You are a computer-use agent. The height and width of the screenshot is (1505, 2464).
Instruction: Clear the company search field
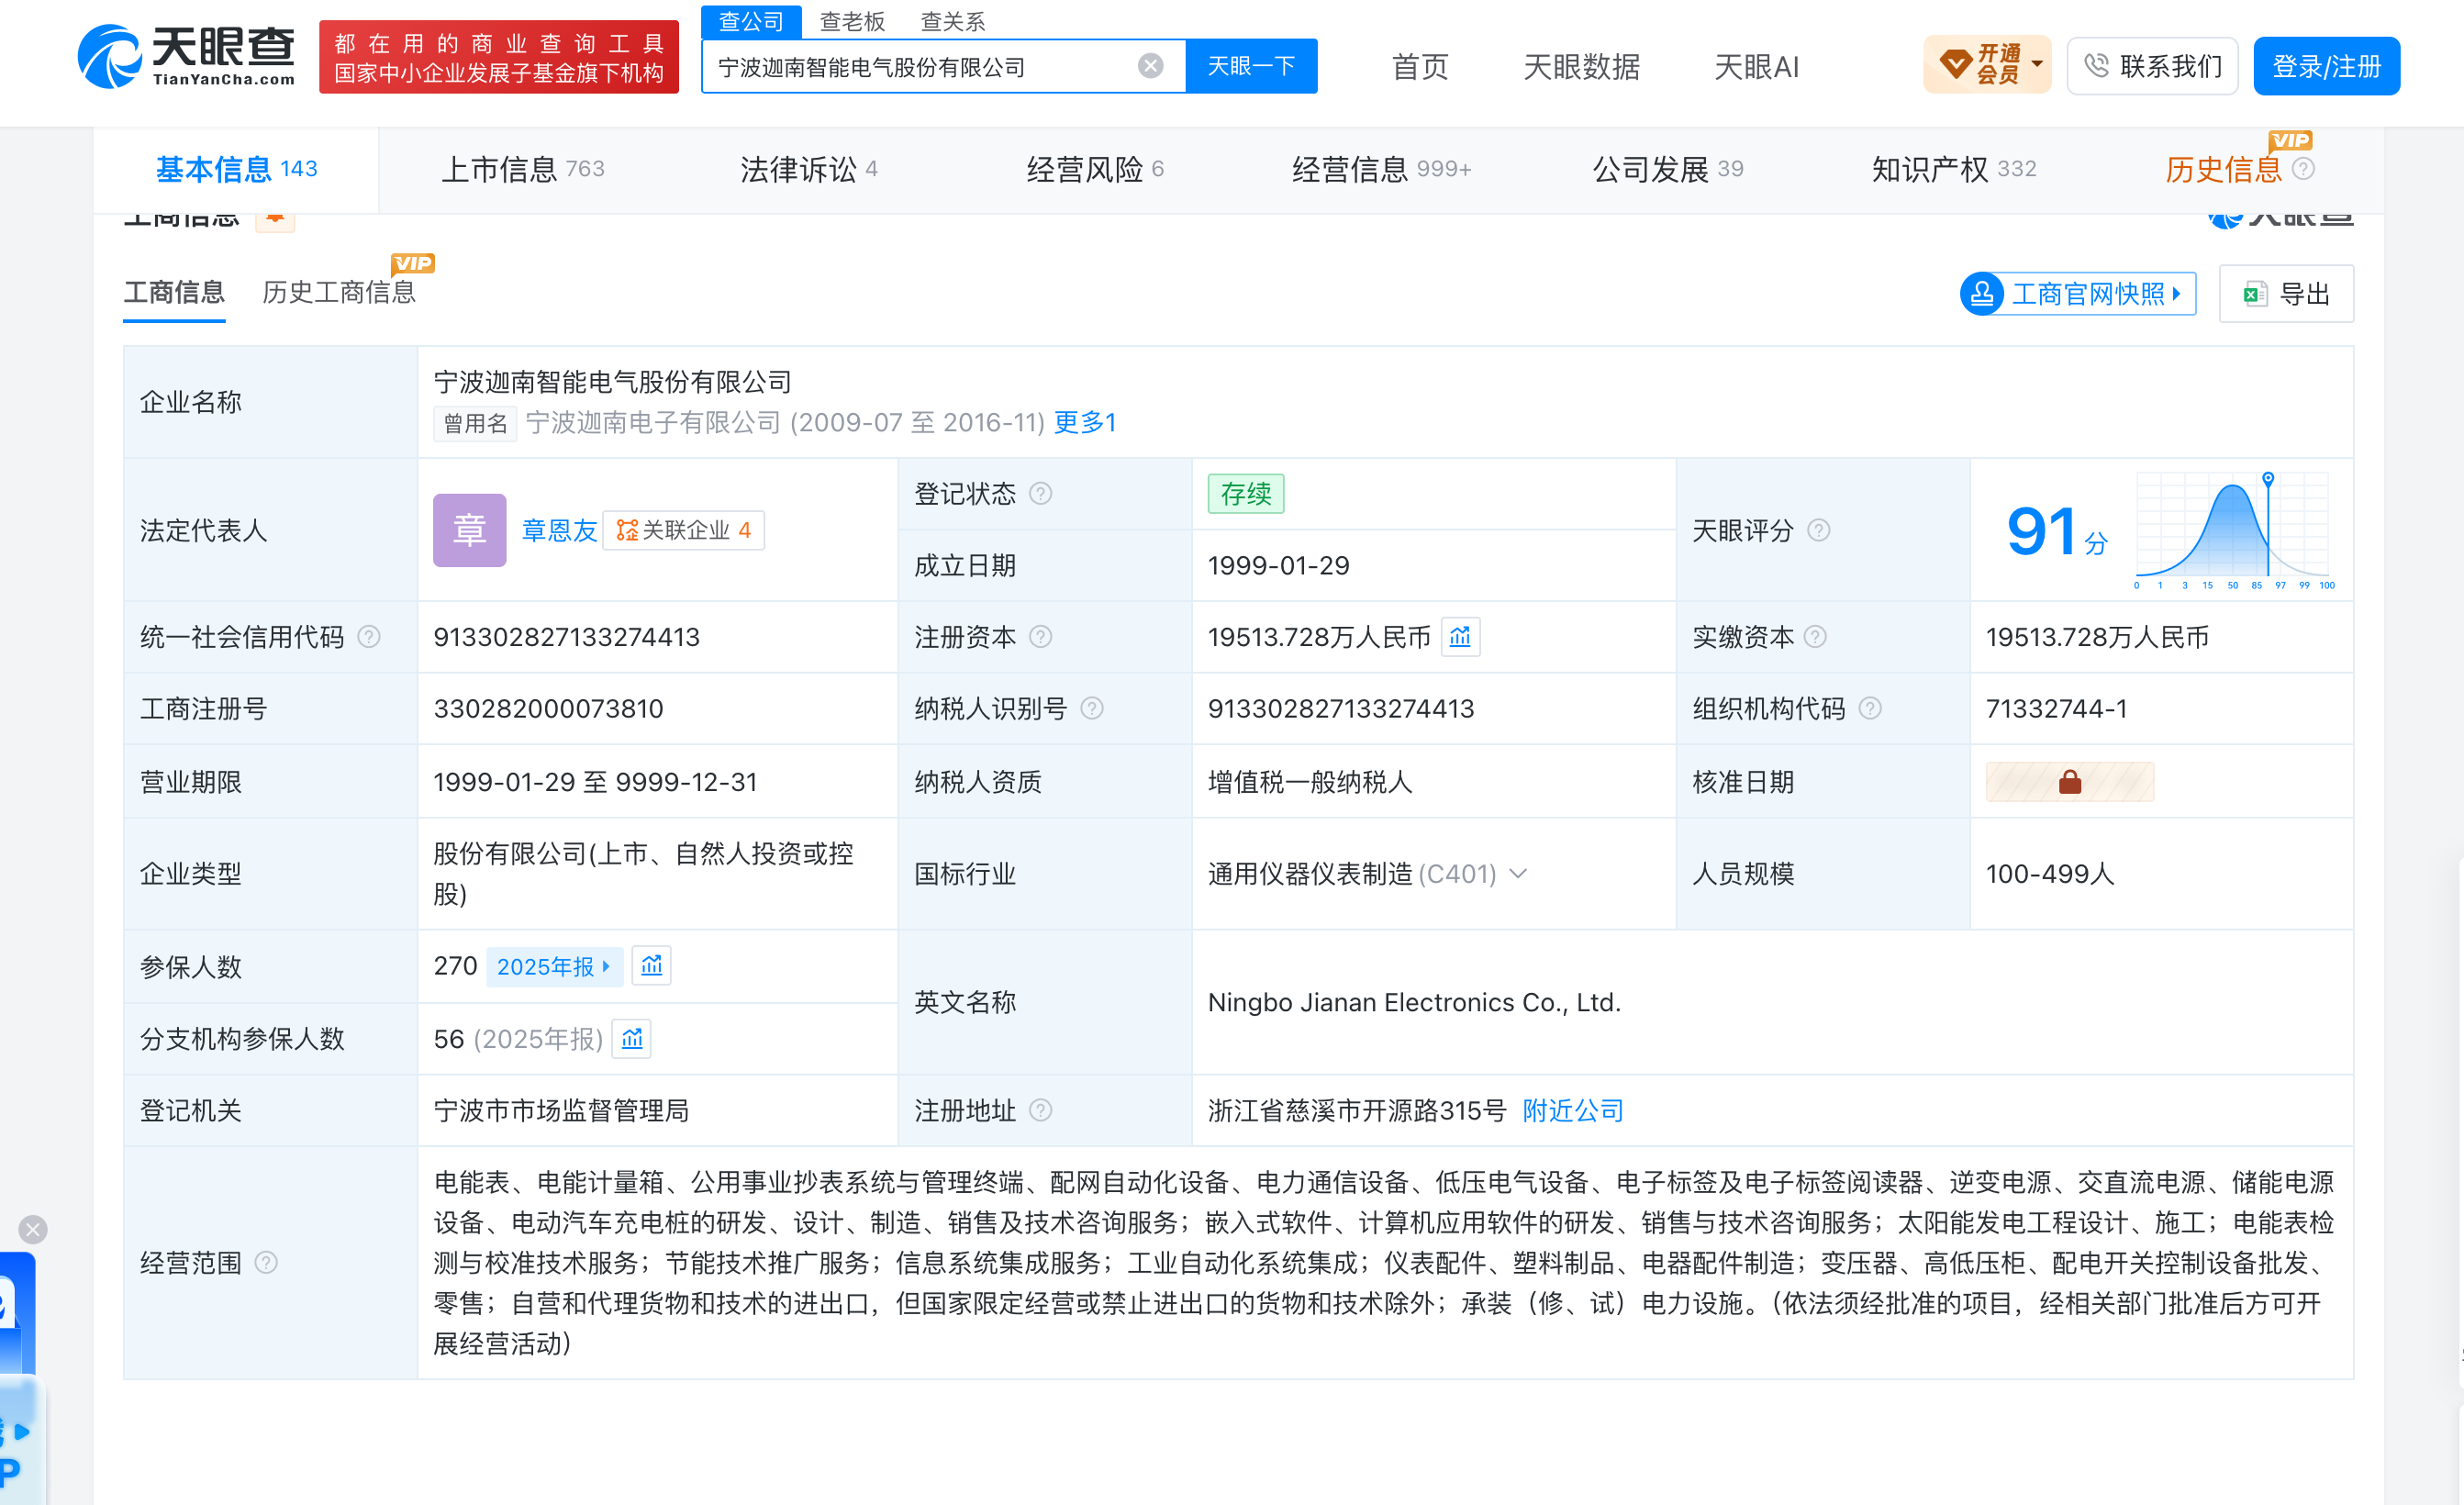[x=1150, y=66]
